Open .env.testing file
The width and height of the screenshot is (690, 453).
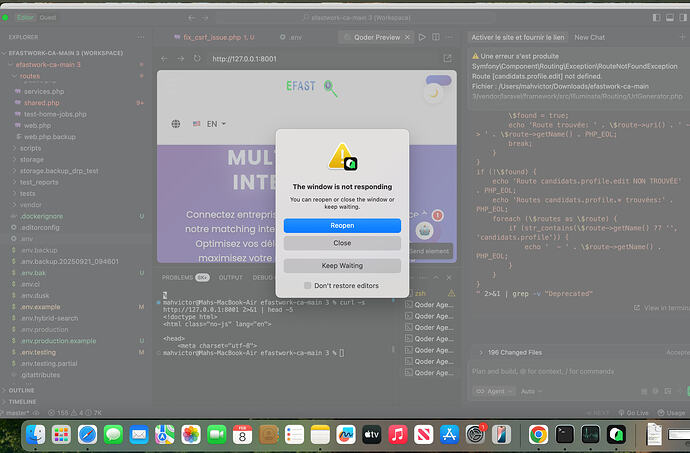38,352
